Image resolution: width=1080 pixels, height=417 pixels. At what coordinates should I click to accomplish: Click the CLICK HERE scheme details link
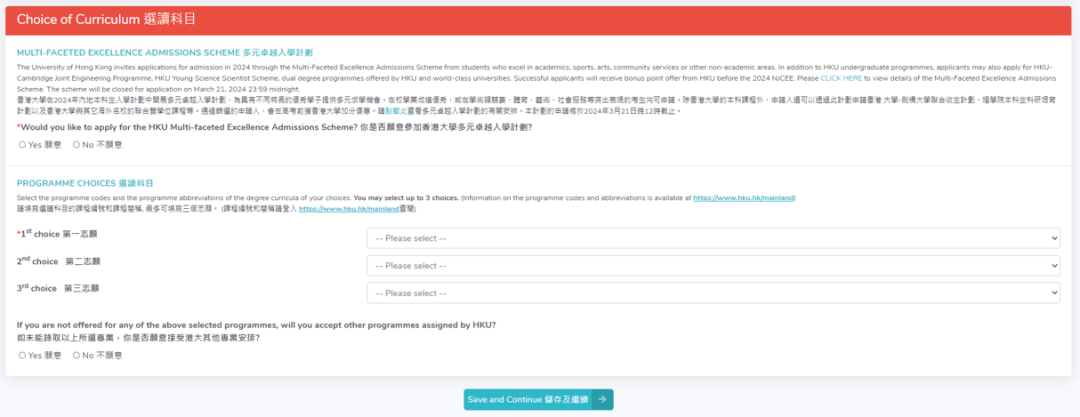(x=841, y=79)
